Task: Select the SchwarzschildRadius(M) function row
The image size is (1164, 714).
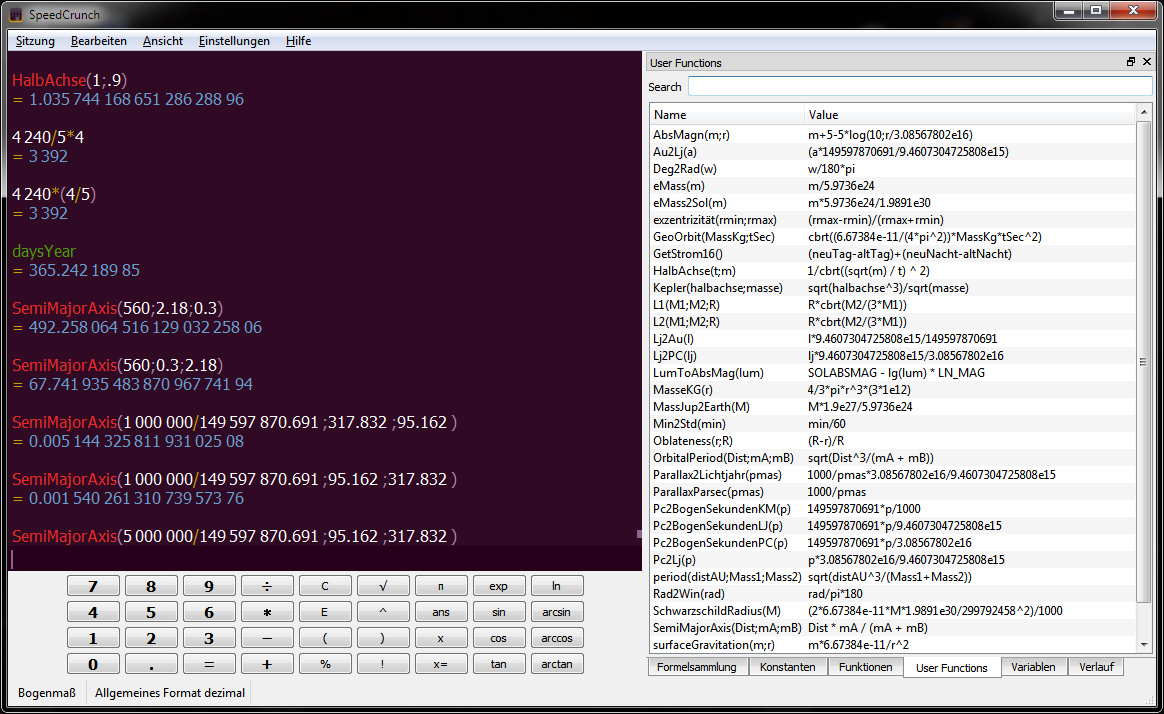Action: tap(716, 610)
